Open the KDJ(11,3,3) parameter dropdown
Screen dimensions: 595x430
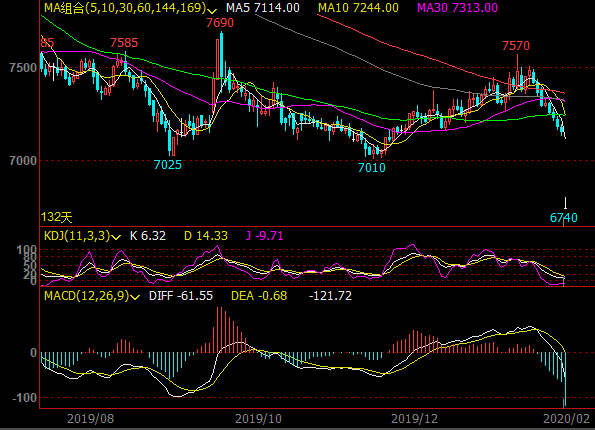(116, 237)
